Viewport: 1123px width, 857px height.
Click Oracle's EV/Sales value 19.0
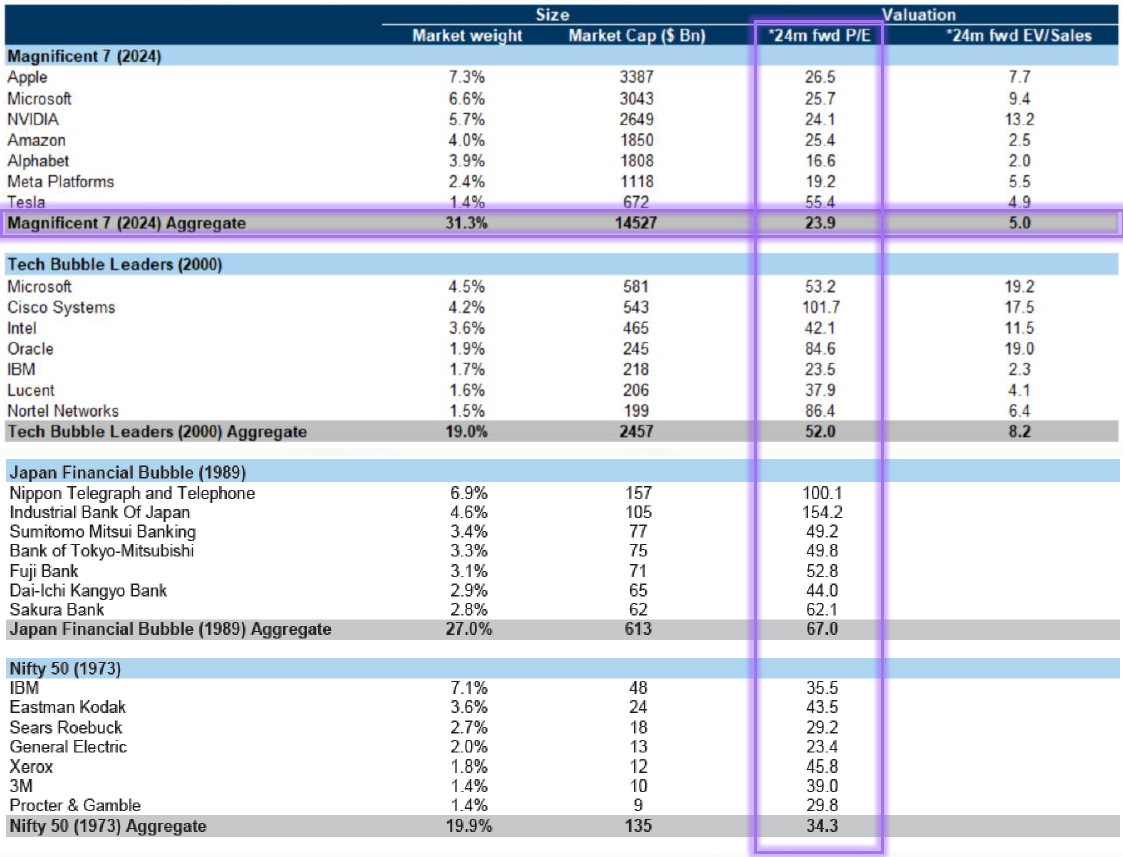click(x=1019, y=349)
